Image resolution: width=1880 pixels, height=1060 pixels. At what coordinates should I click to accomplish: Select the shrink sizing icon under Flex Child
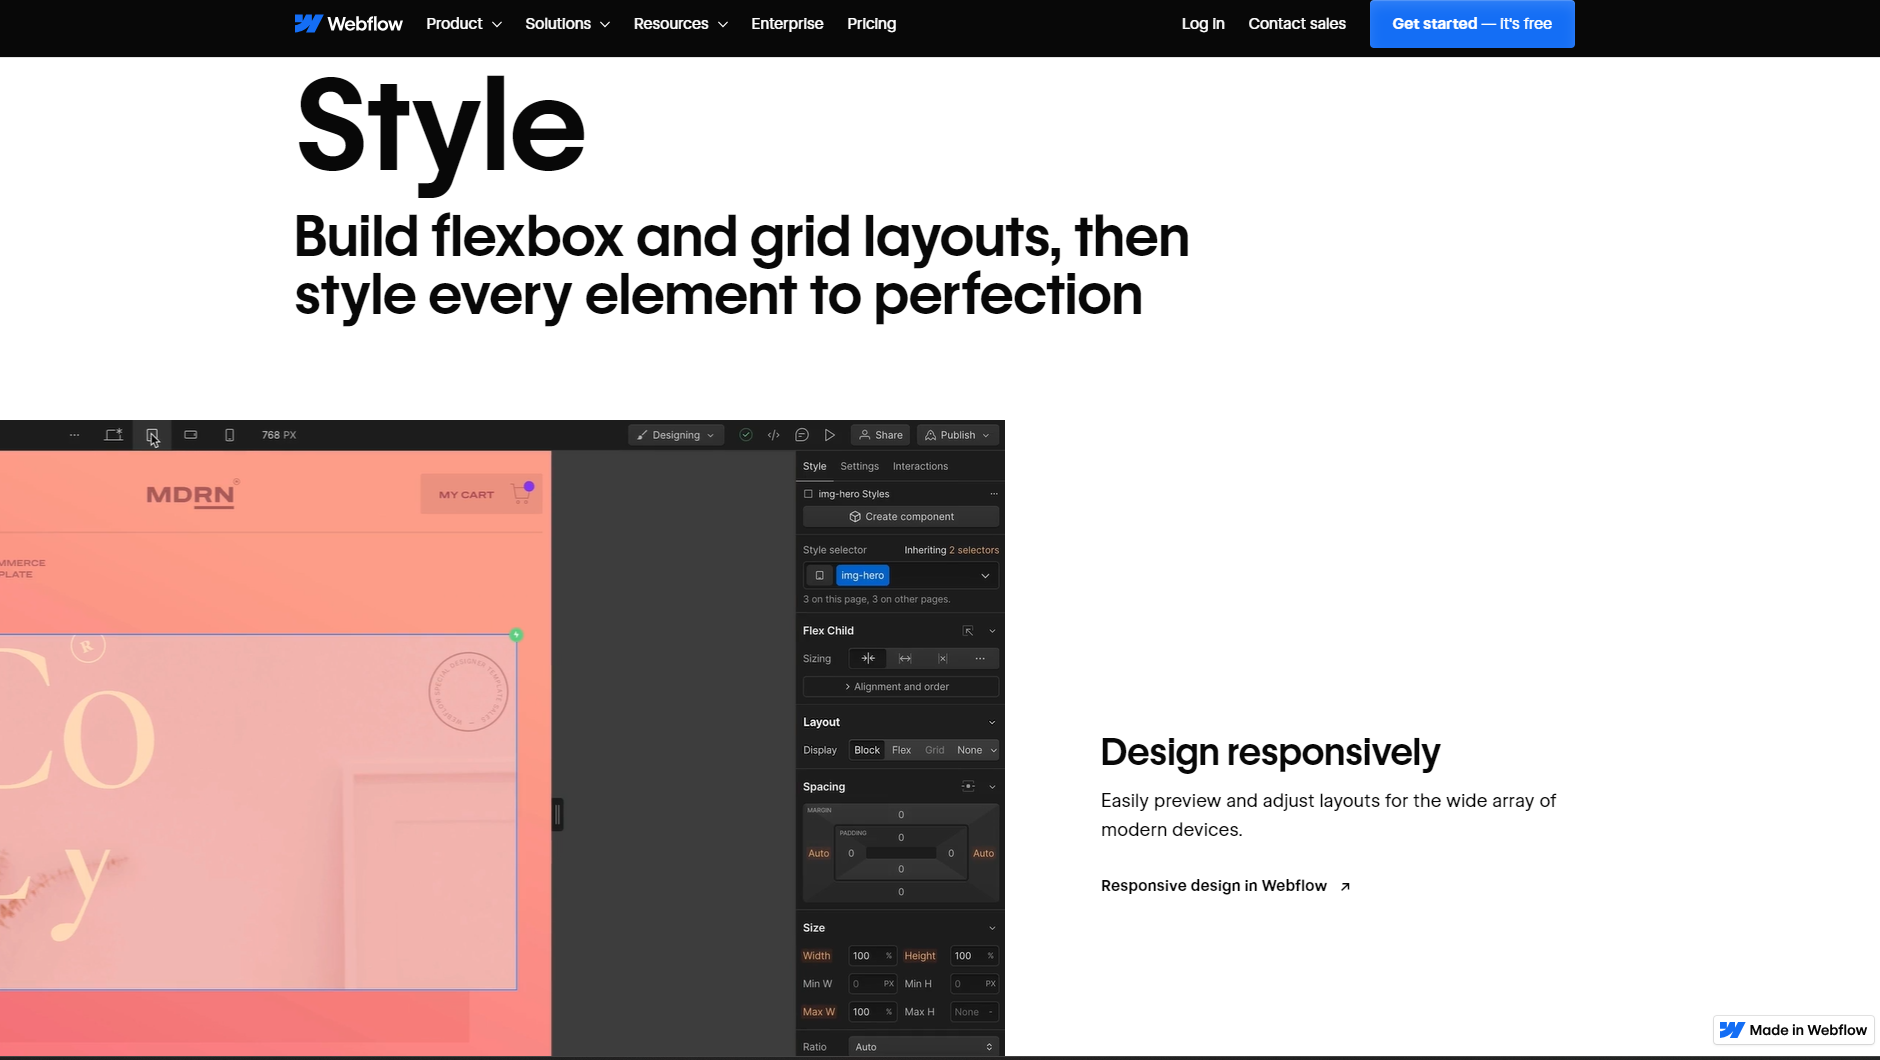(x=868, y=658)
